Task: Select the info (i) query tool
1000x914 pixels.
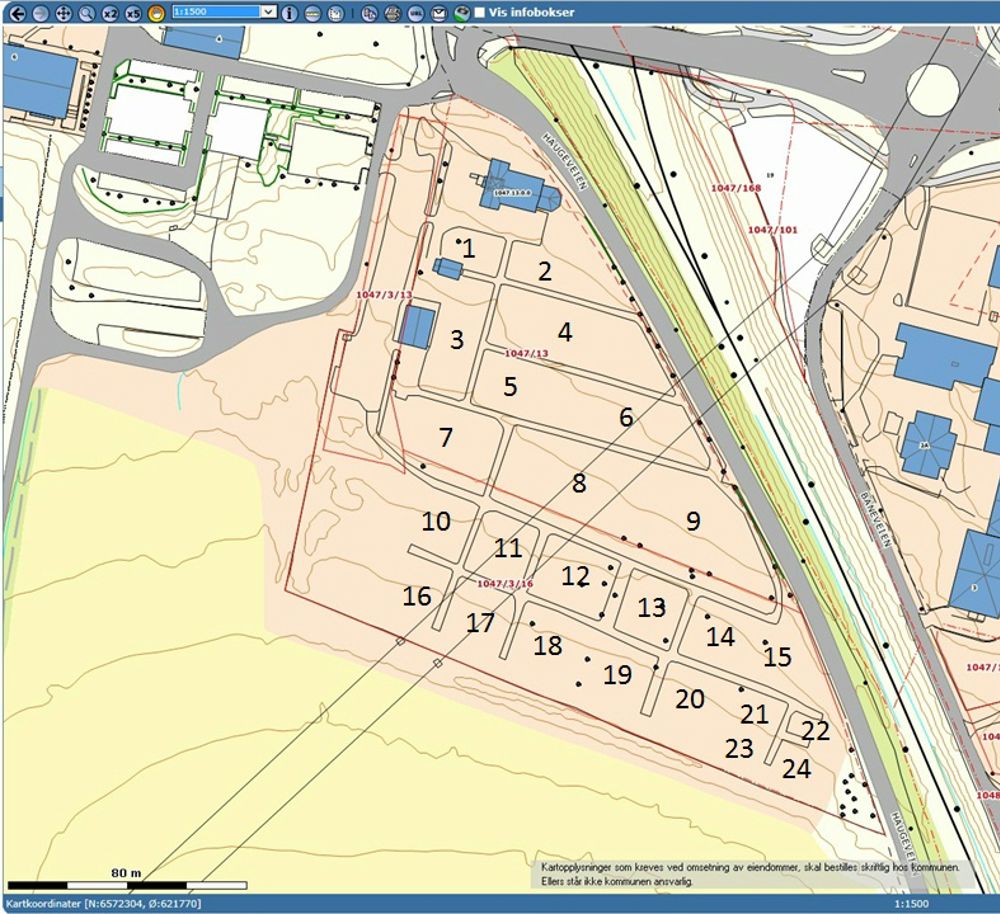Action: [289, 13]
